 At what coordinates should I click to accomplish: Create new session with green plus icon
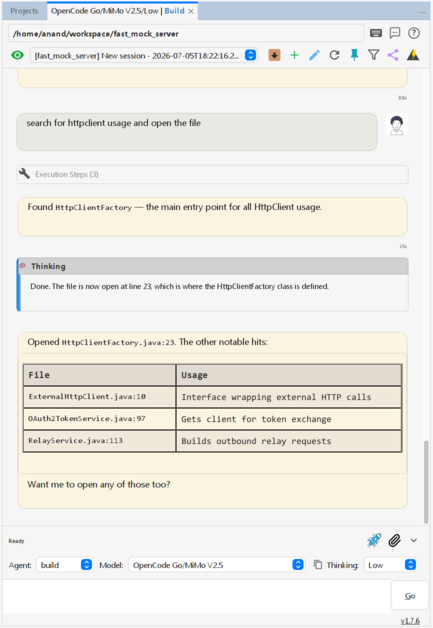(x=294, y=55)
